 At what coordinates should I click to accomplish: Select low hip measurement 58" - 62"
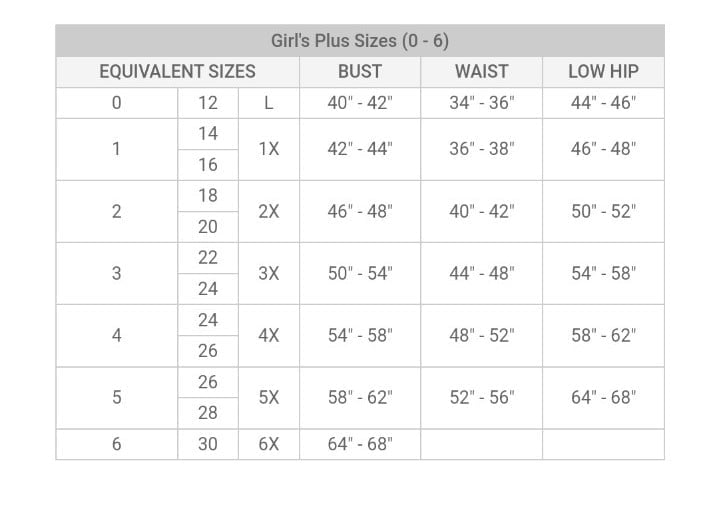pos(603,335)
